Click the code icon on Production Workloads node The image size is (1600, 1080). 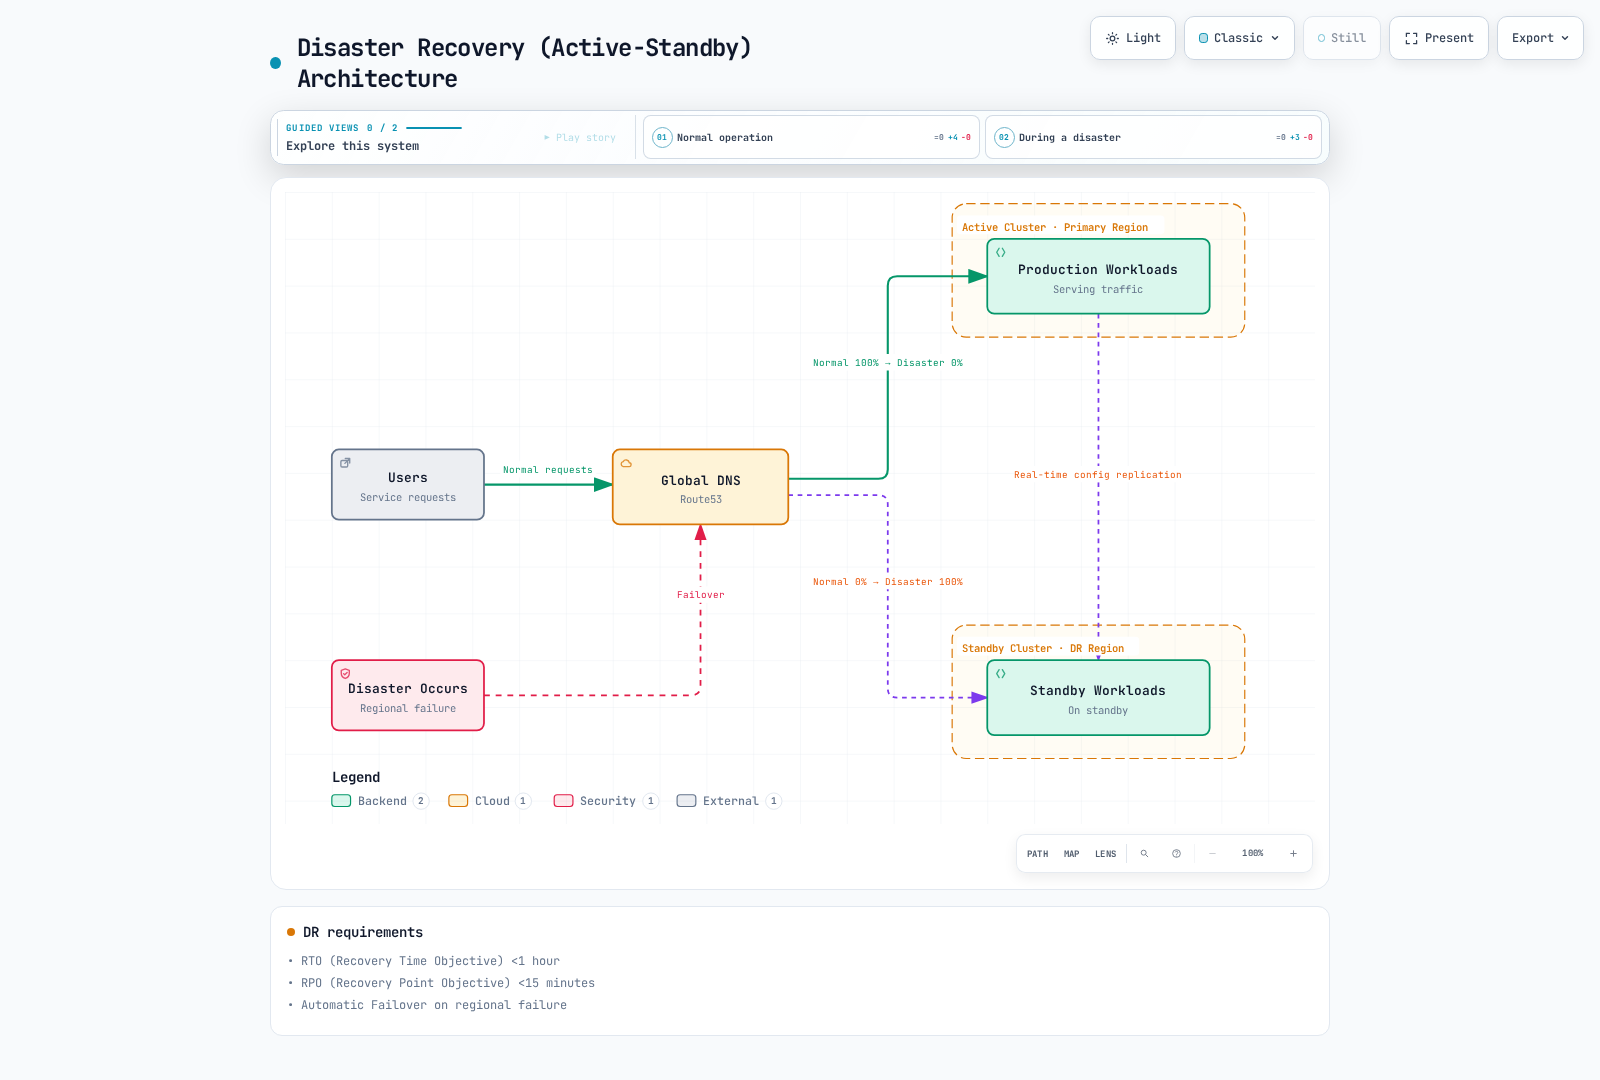pos(1001,253)
